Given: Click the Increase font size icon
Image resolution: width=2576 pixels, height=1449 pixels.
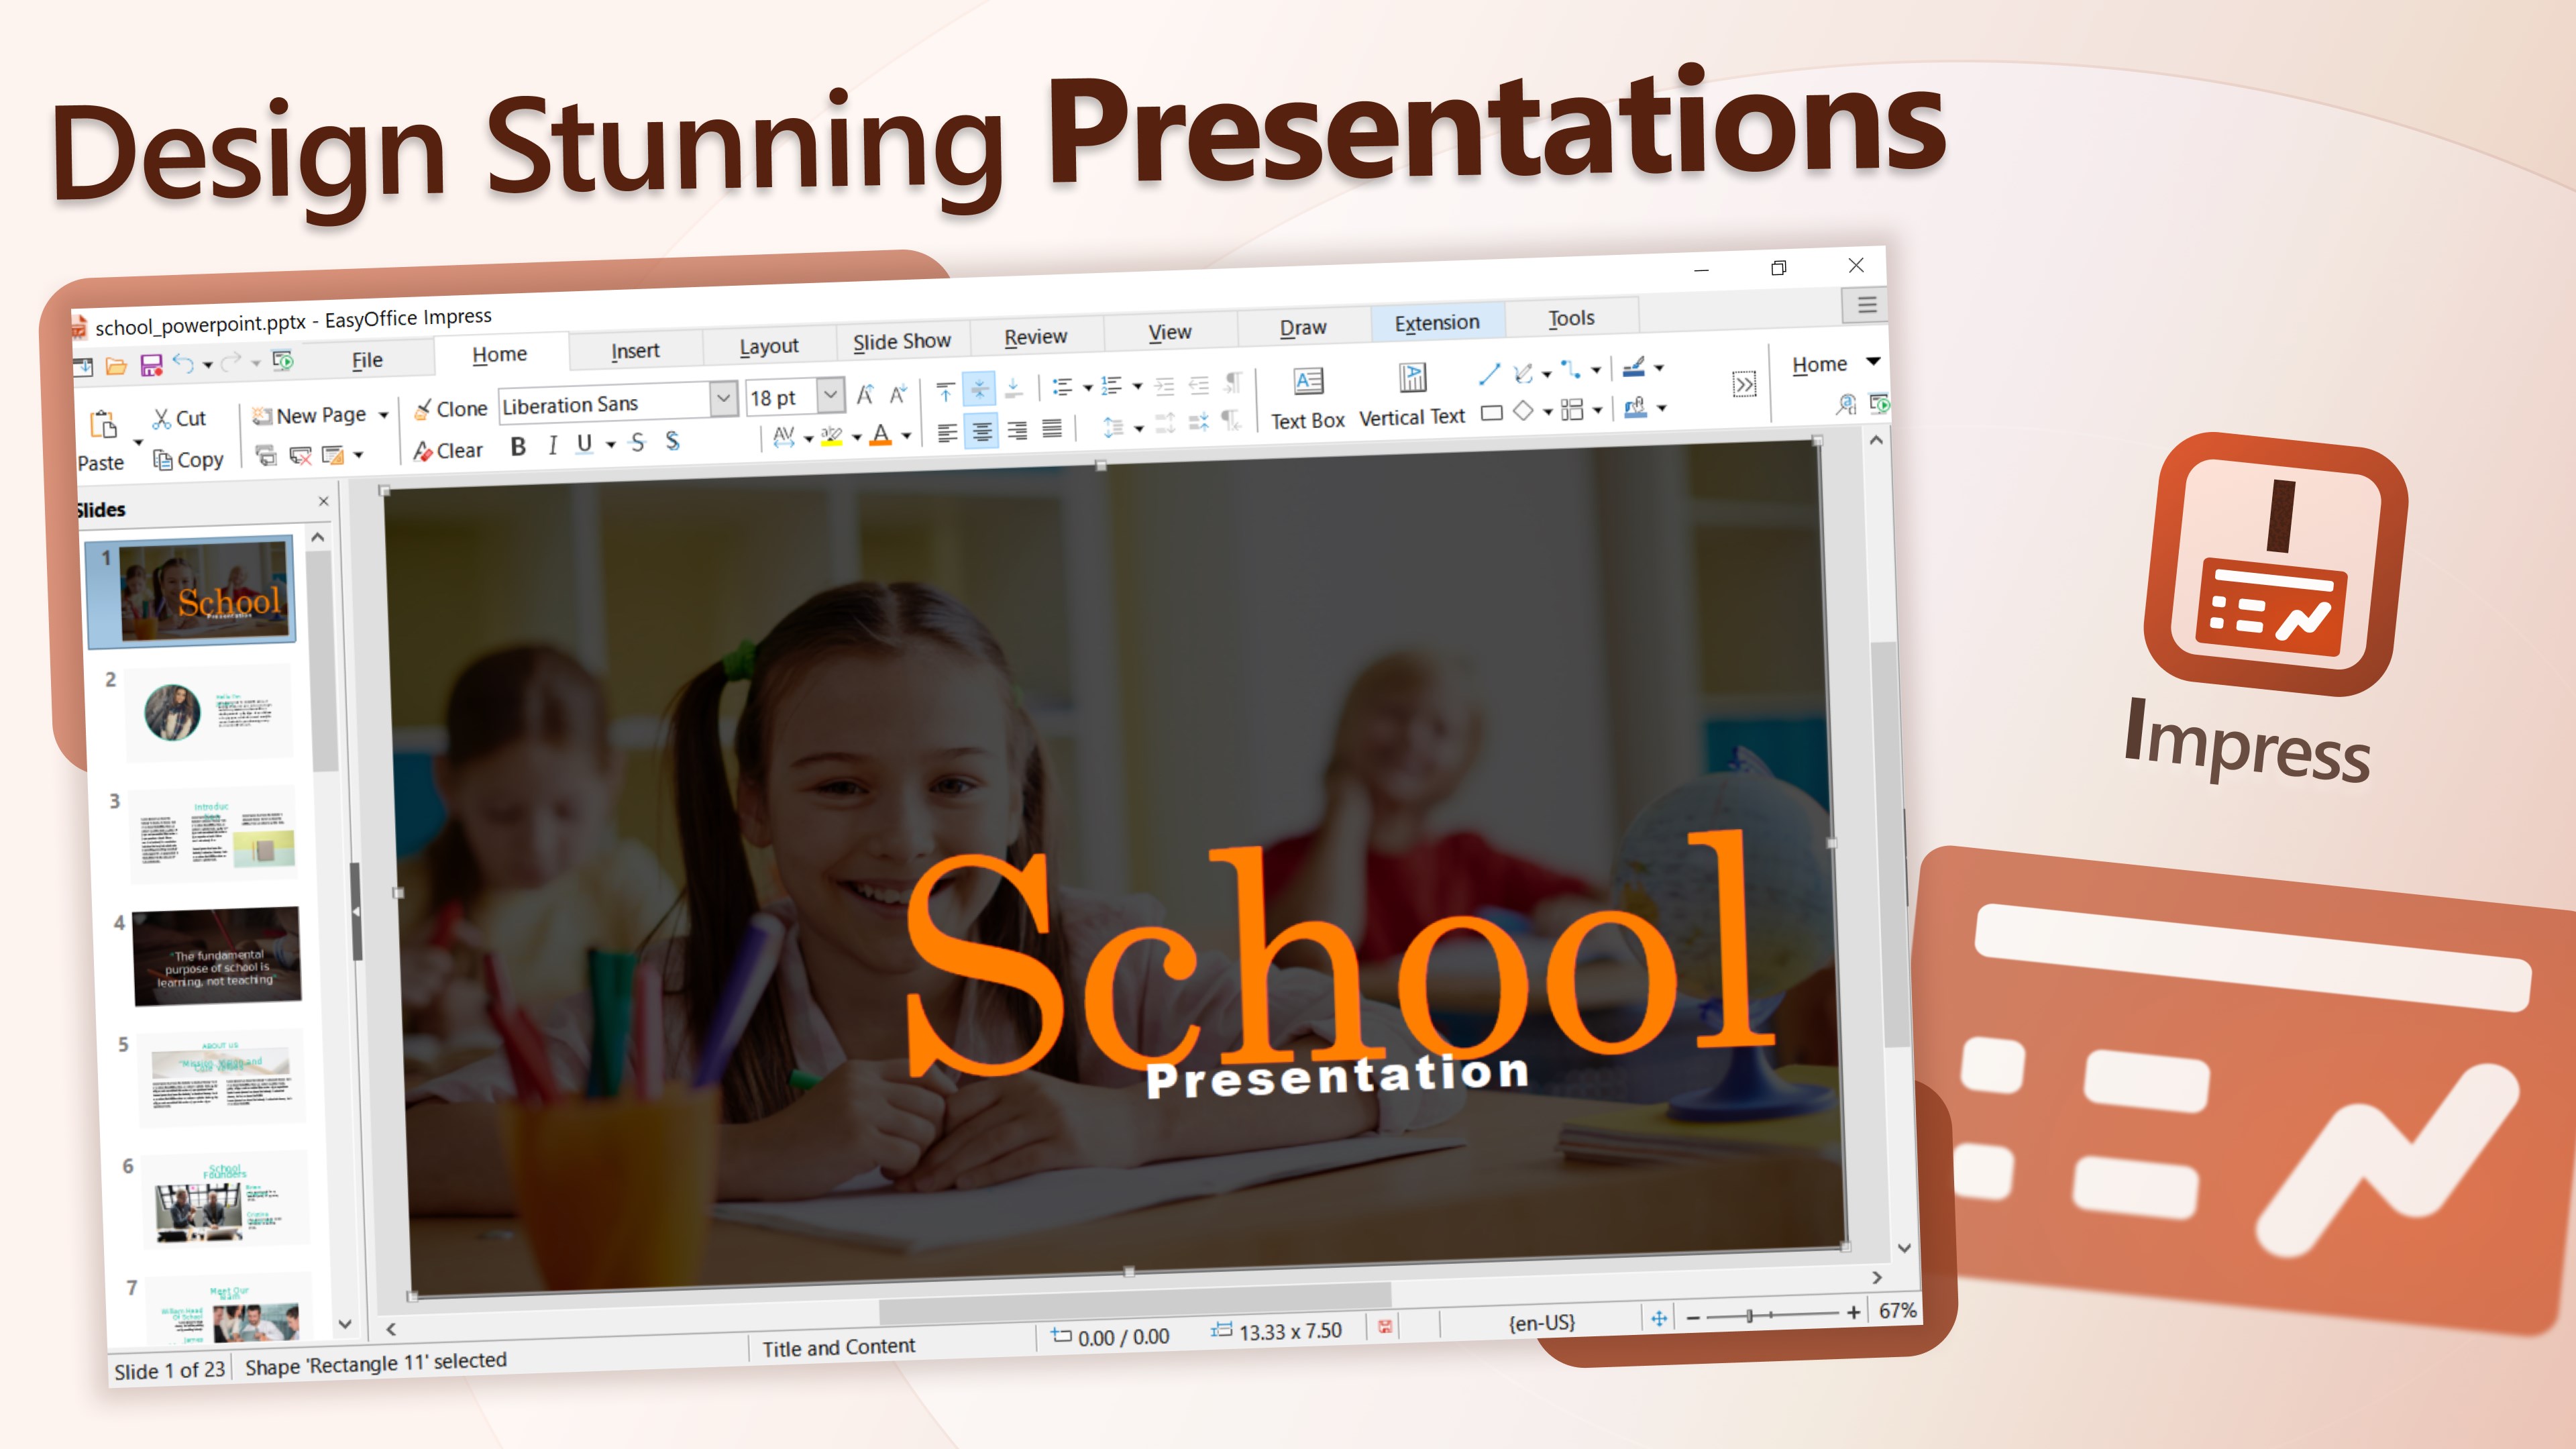Looking at the screenshot, I should (x=865, y=395).
